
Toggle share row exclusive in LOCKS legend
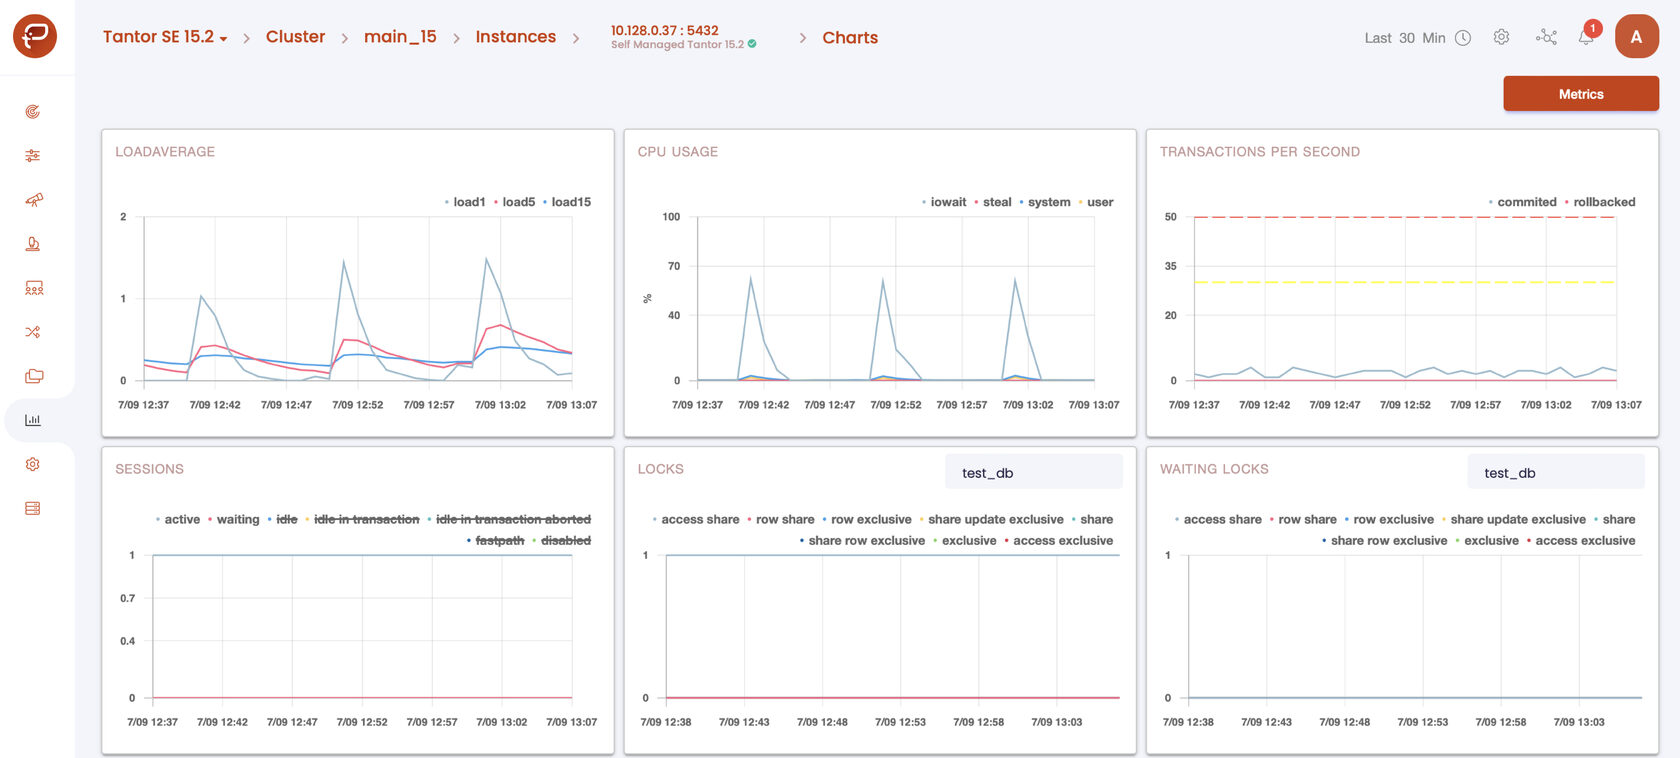[x=863, y=541]
